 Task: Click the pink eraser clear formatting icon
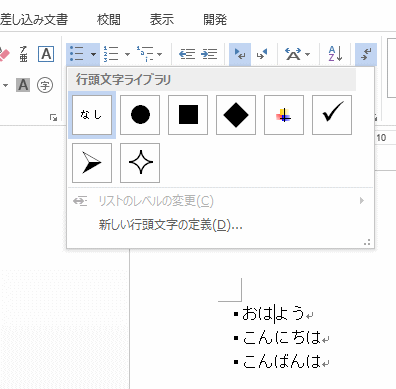click(5, 54)
